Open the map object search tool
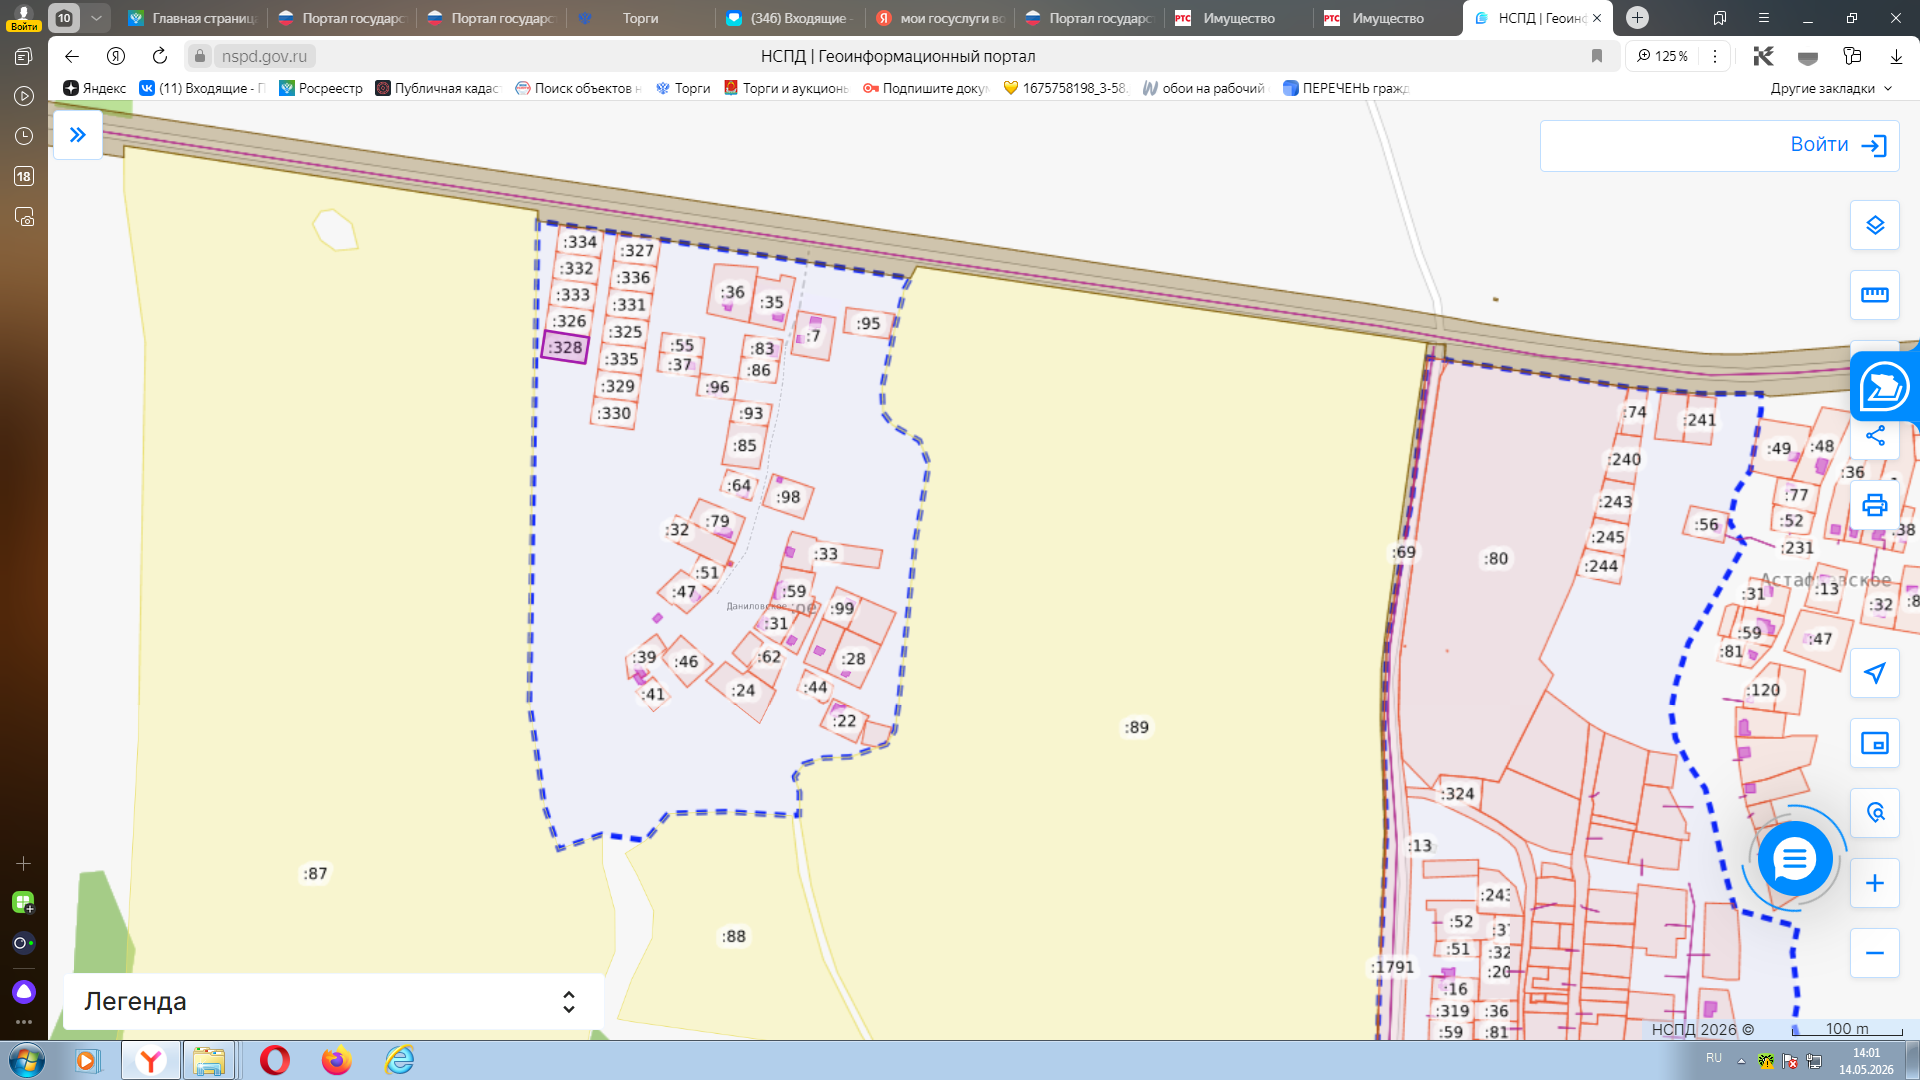The image size is (1920, 1080). (x=1874, y=813)
